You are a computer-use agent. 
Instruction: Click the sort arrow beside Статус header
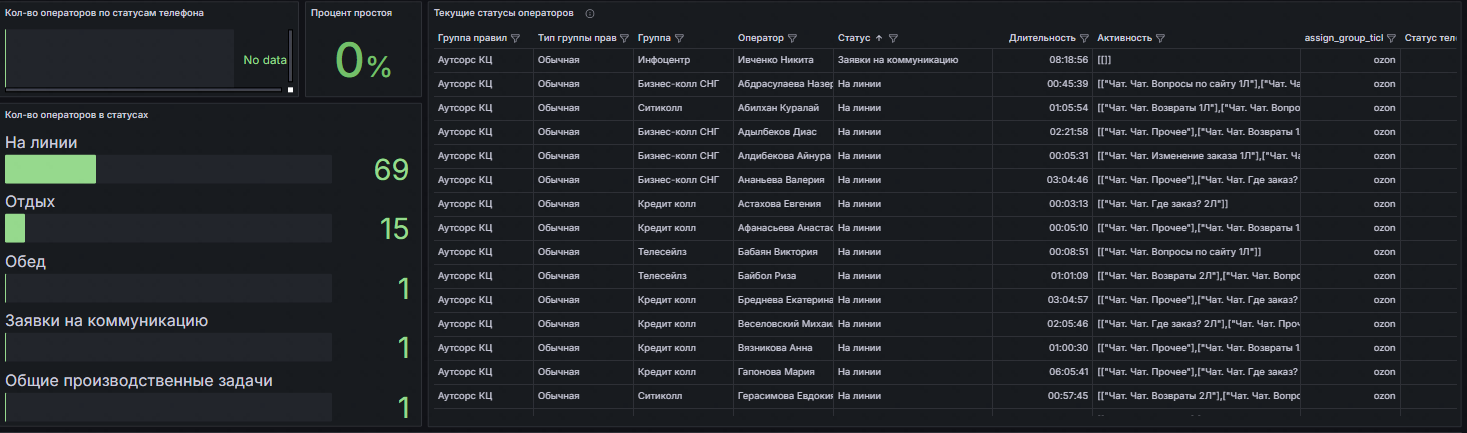(879, 38)
